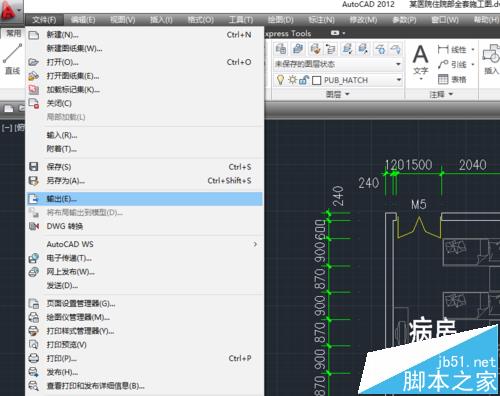500x396 pixels.
Task: Choose 新建(N)... from the file menu
Action: point(144,35)
